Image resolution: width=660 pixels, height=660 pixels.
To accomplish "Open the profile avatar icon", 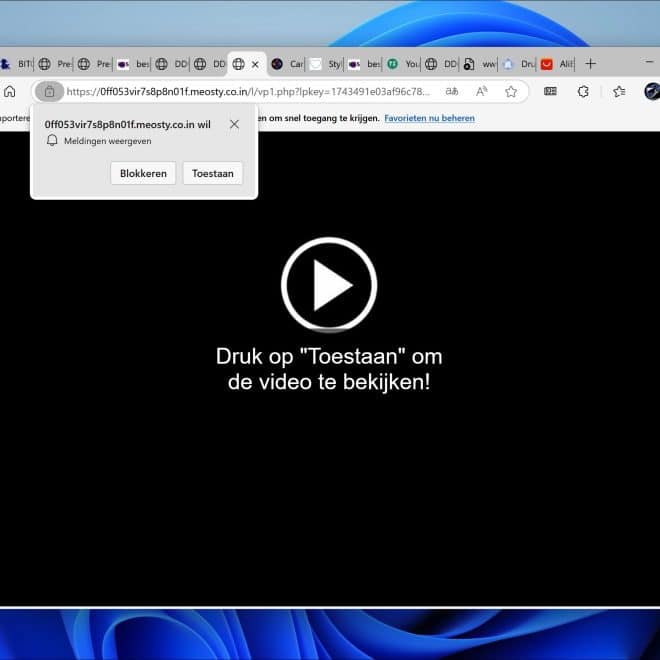I will tap(652, 91).
